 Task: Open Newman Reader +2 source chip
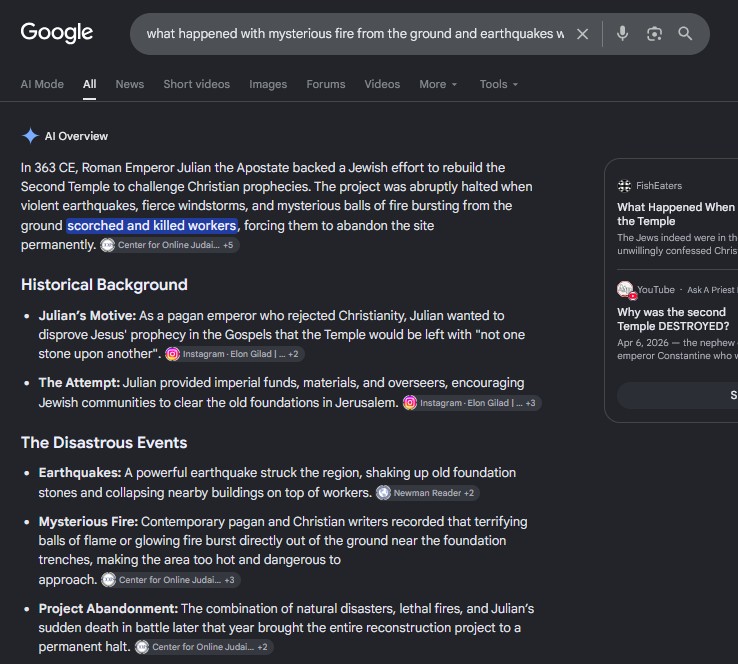(427, 493)
